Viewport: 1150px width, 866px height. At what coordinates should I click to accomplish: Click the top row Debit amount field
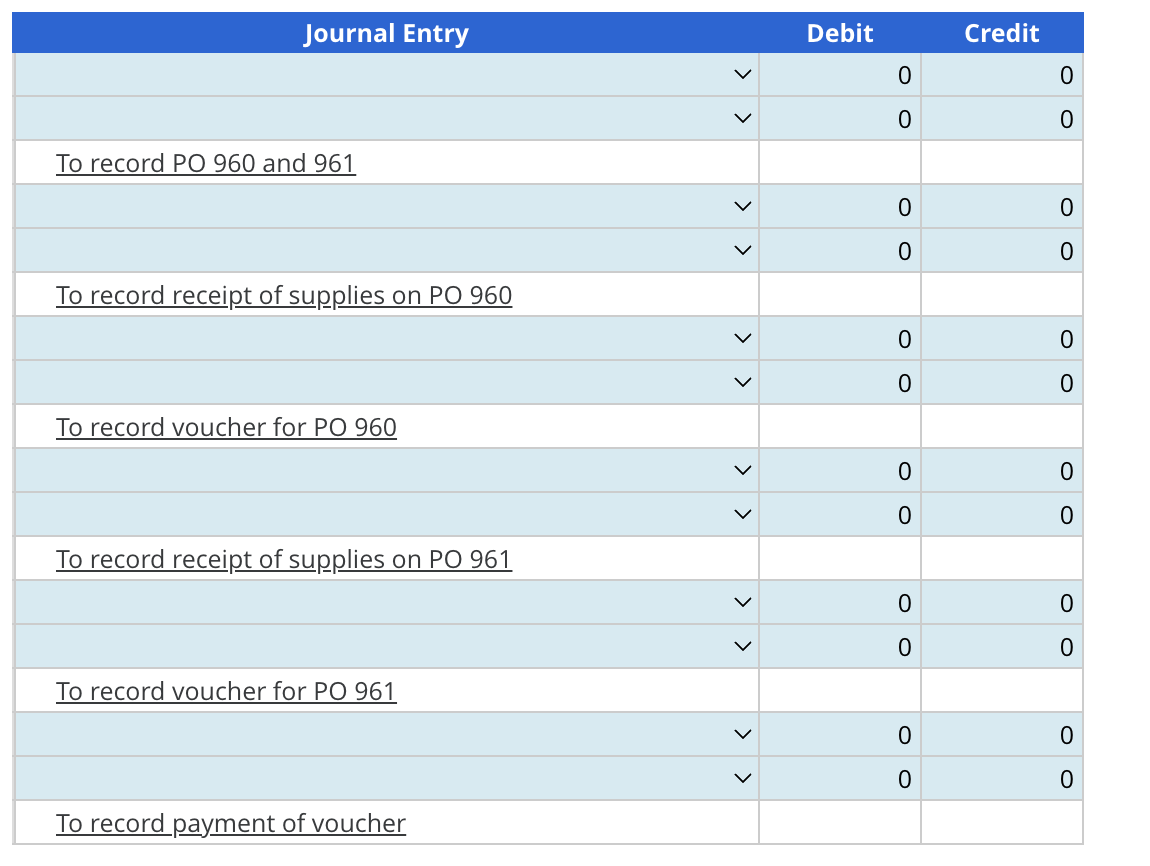pyautogui.click(x=840, y=75)
